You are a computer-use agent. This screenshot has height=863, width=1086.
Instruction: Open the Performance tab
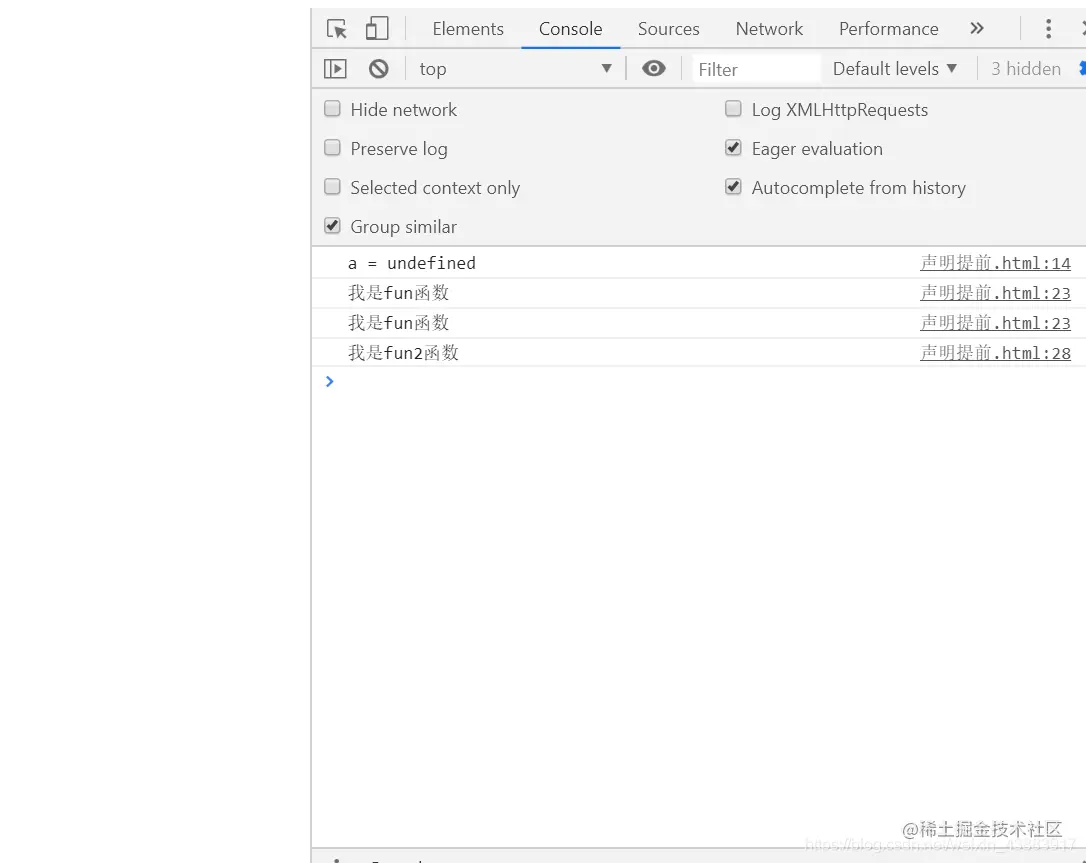coord(889,28)
